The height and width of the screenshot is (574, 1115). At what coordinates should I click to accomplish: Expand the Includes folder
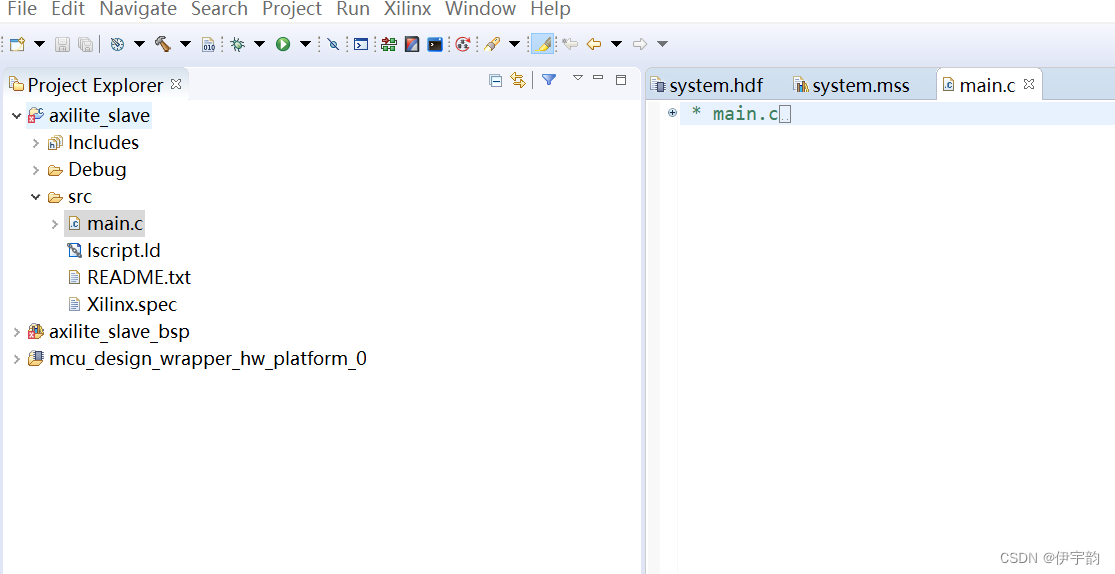36,143
